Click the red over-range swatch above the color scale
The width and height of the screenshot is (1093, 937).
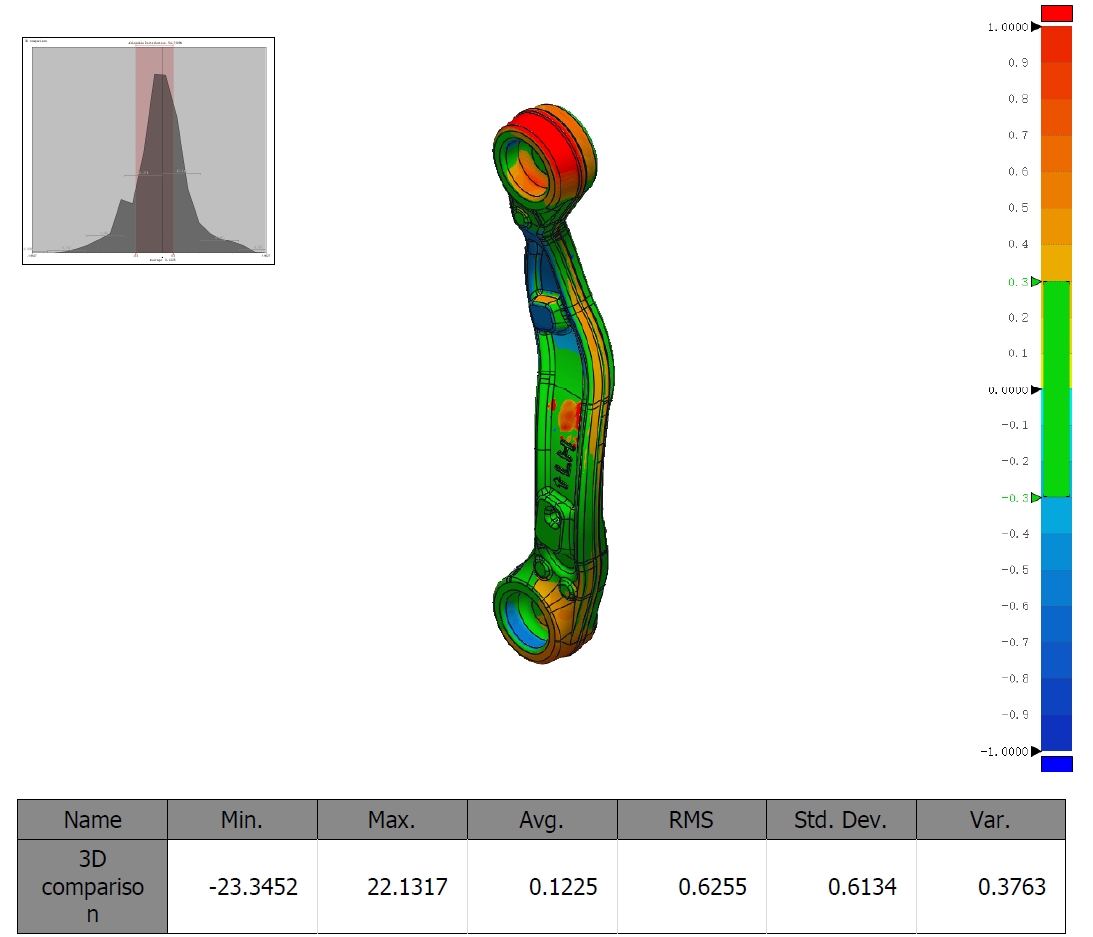1056,13
